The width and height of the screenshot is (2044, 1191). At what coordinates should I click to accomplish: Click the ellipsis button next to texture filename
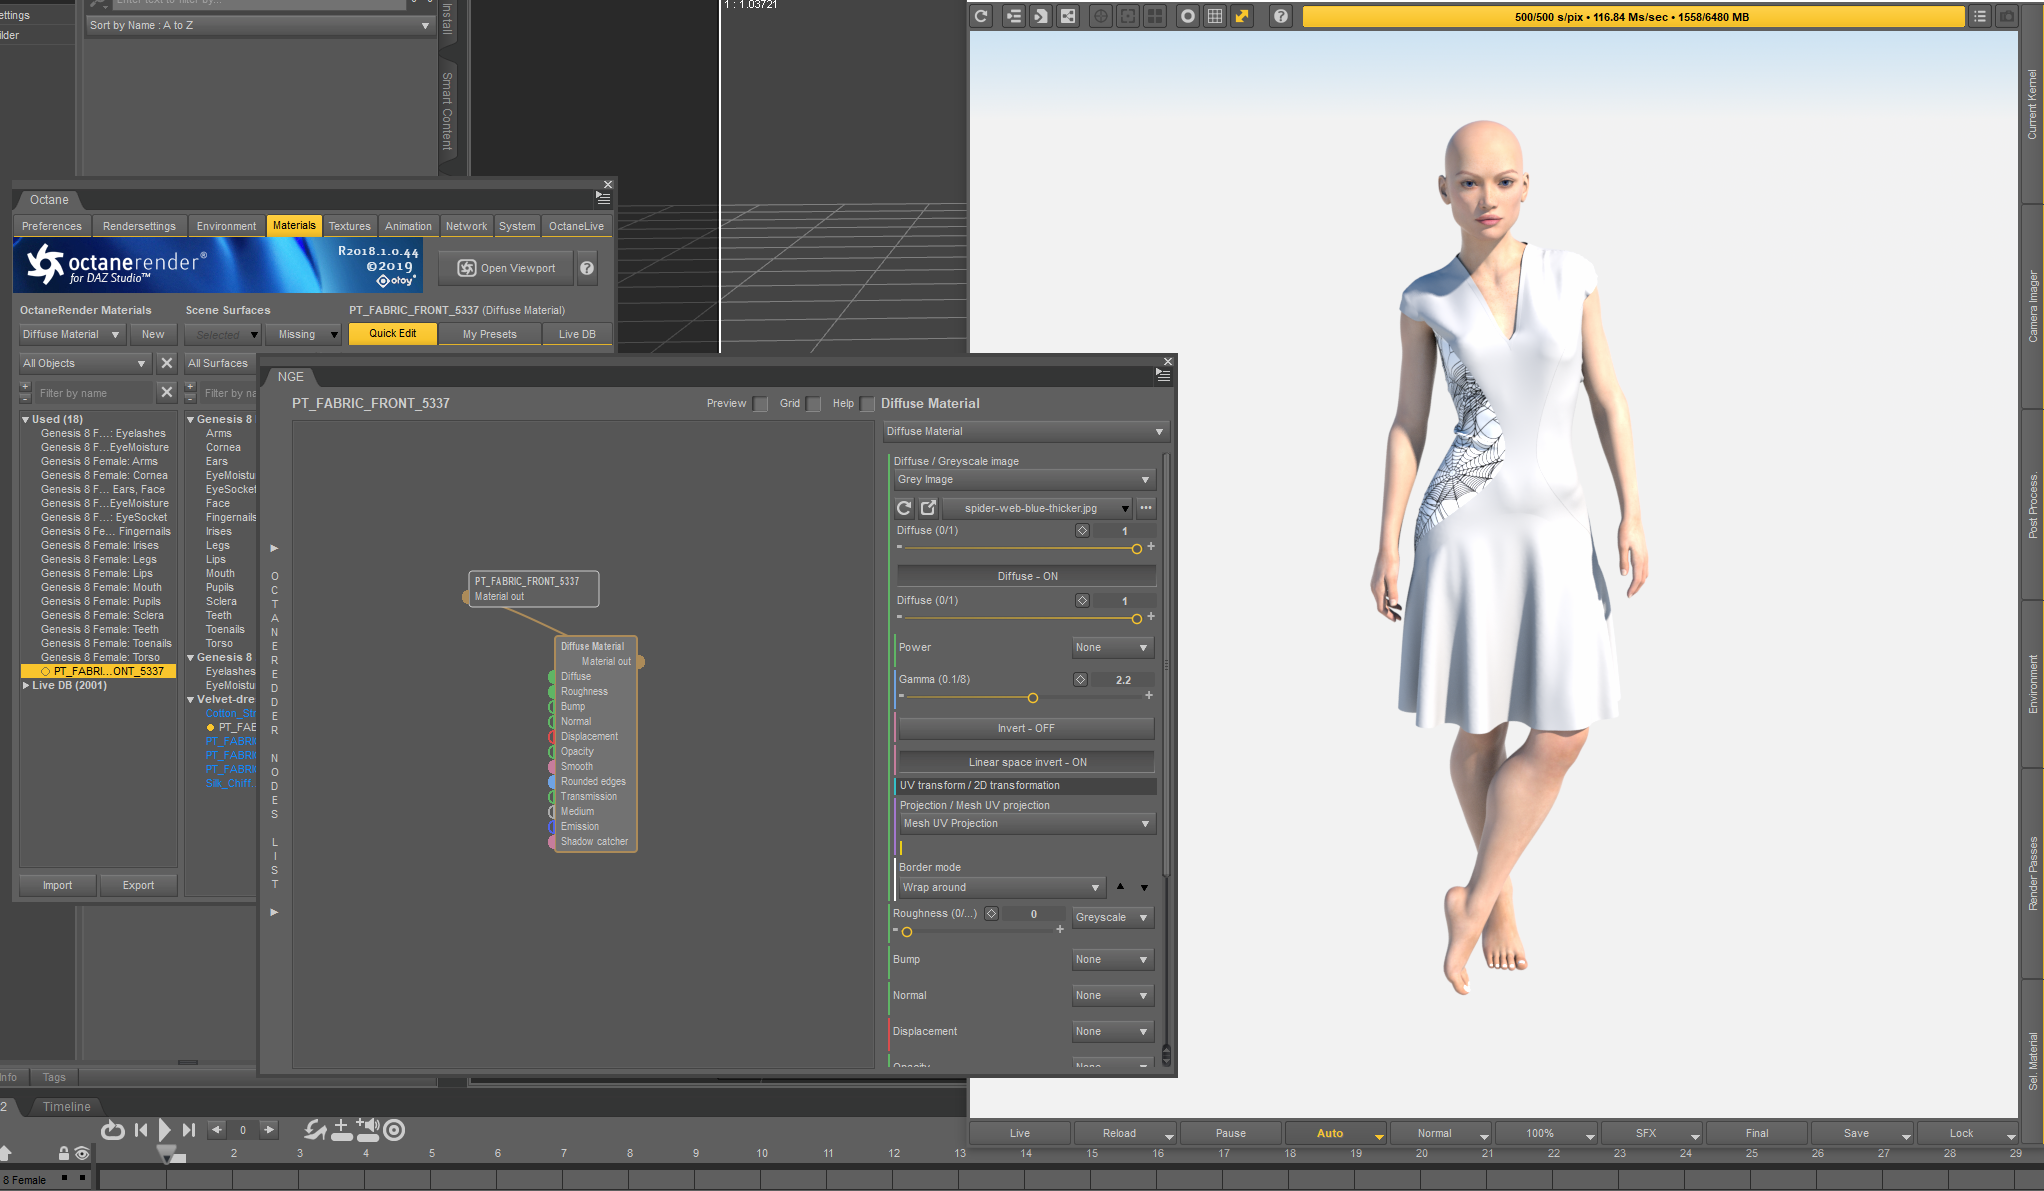[1146, 508]
